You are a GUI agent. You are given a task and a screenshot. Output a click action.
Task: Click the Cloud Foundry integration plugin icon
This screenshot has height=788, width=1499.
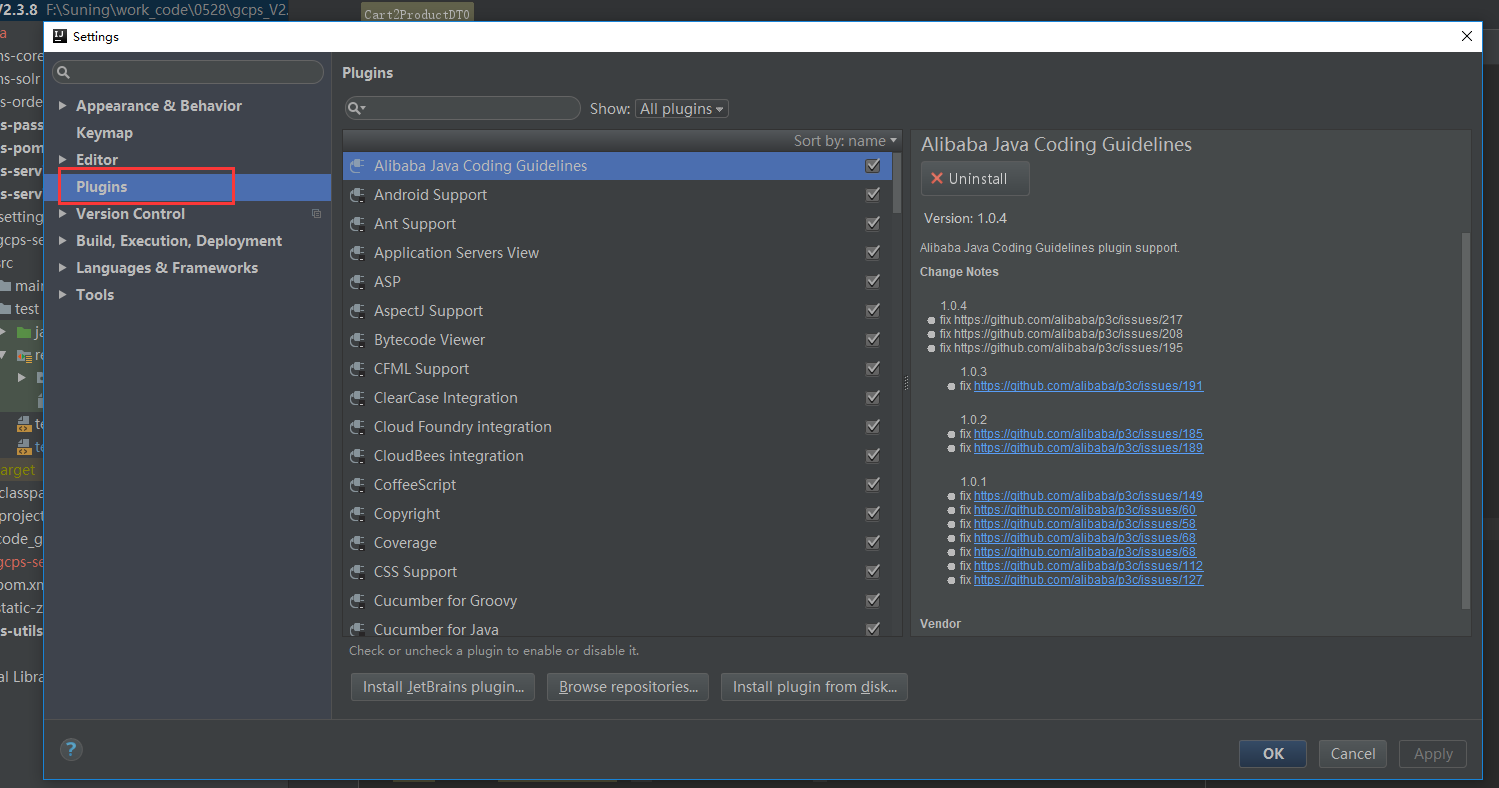pos(357,427)
